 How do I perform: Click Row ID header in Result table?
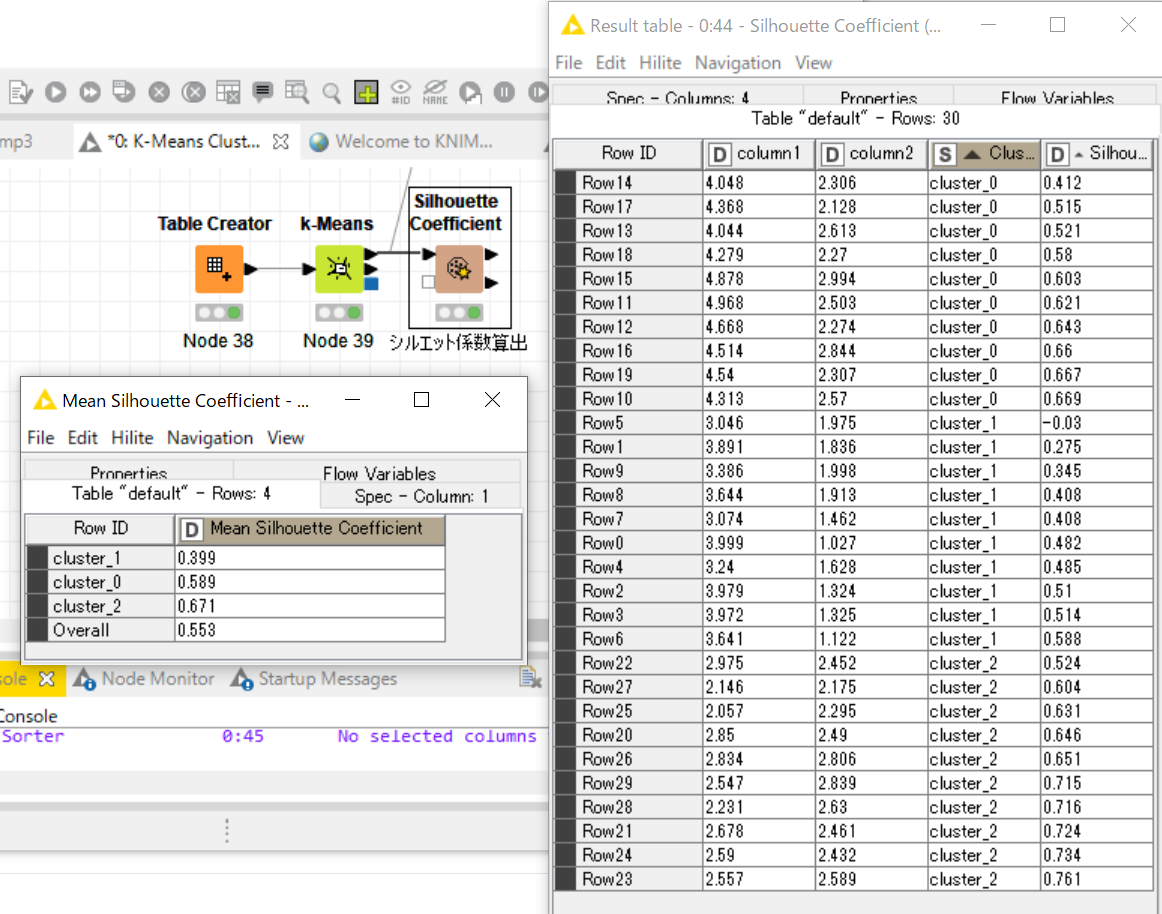[628, 153]
